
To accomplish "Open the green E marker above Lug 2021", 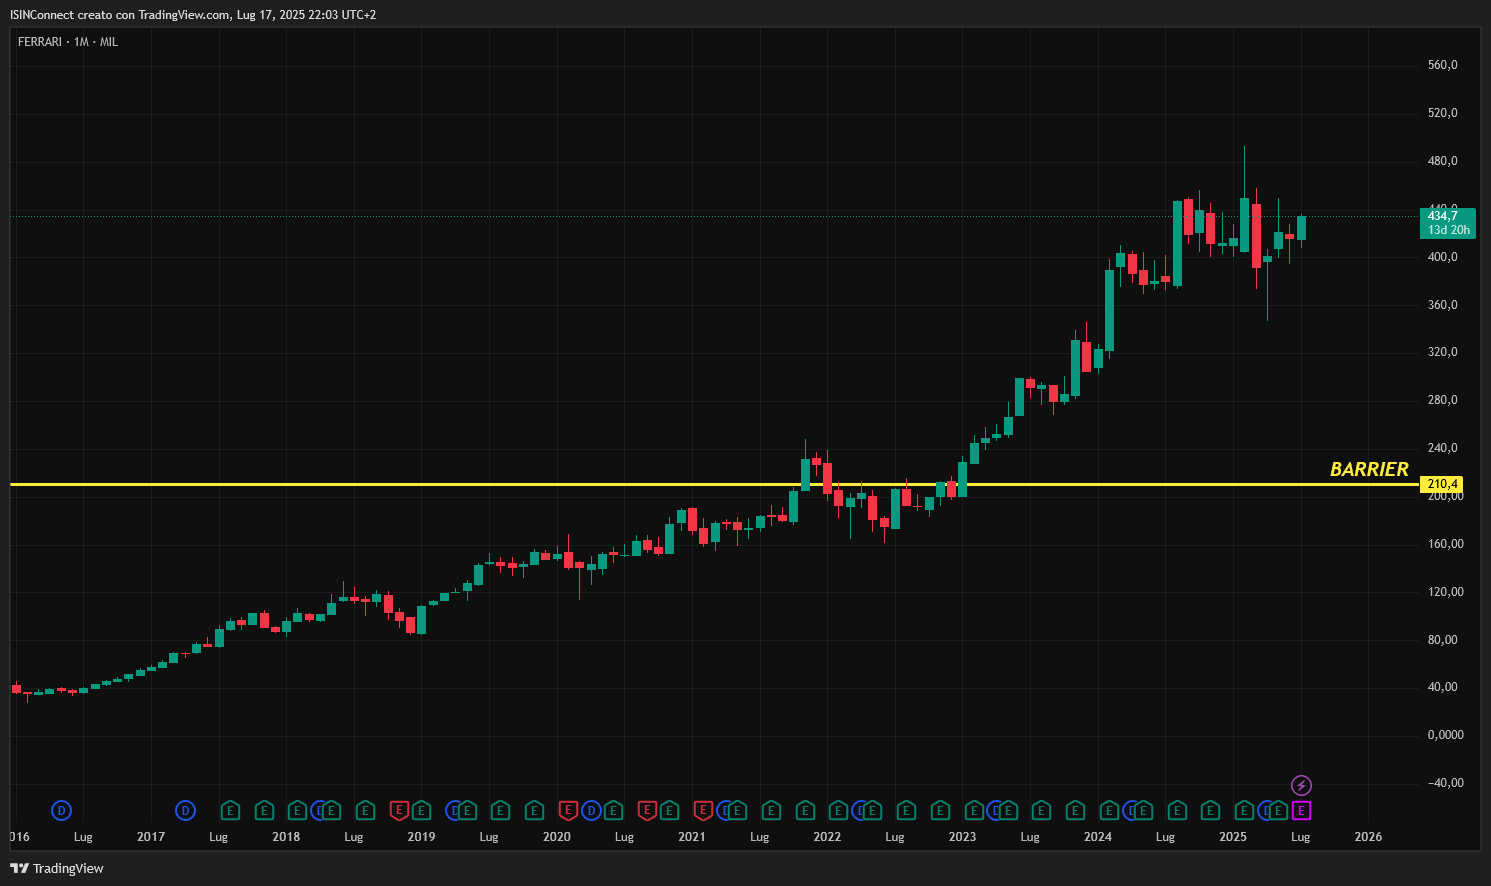I will pyautogui.click(x=771, y=810).
